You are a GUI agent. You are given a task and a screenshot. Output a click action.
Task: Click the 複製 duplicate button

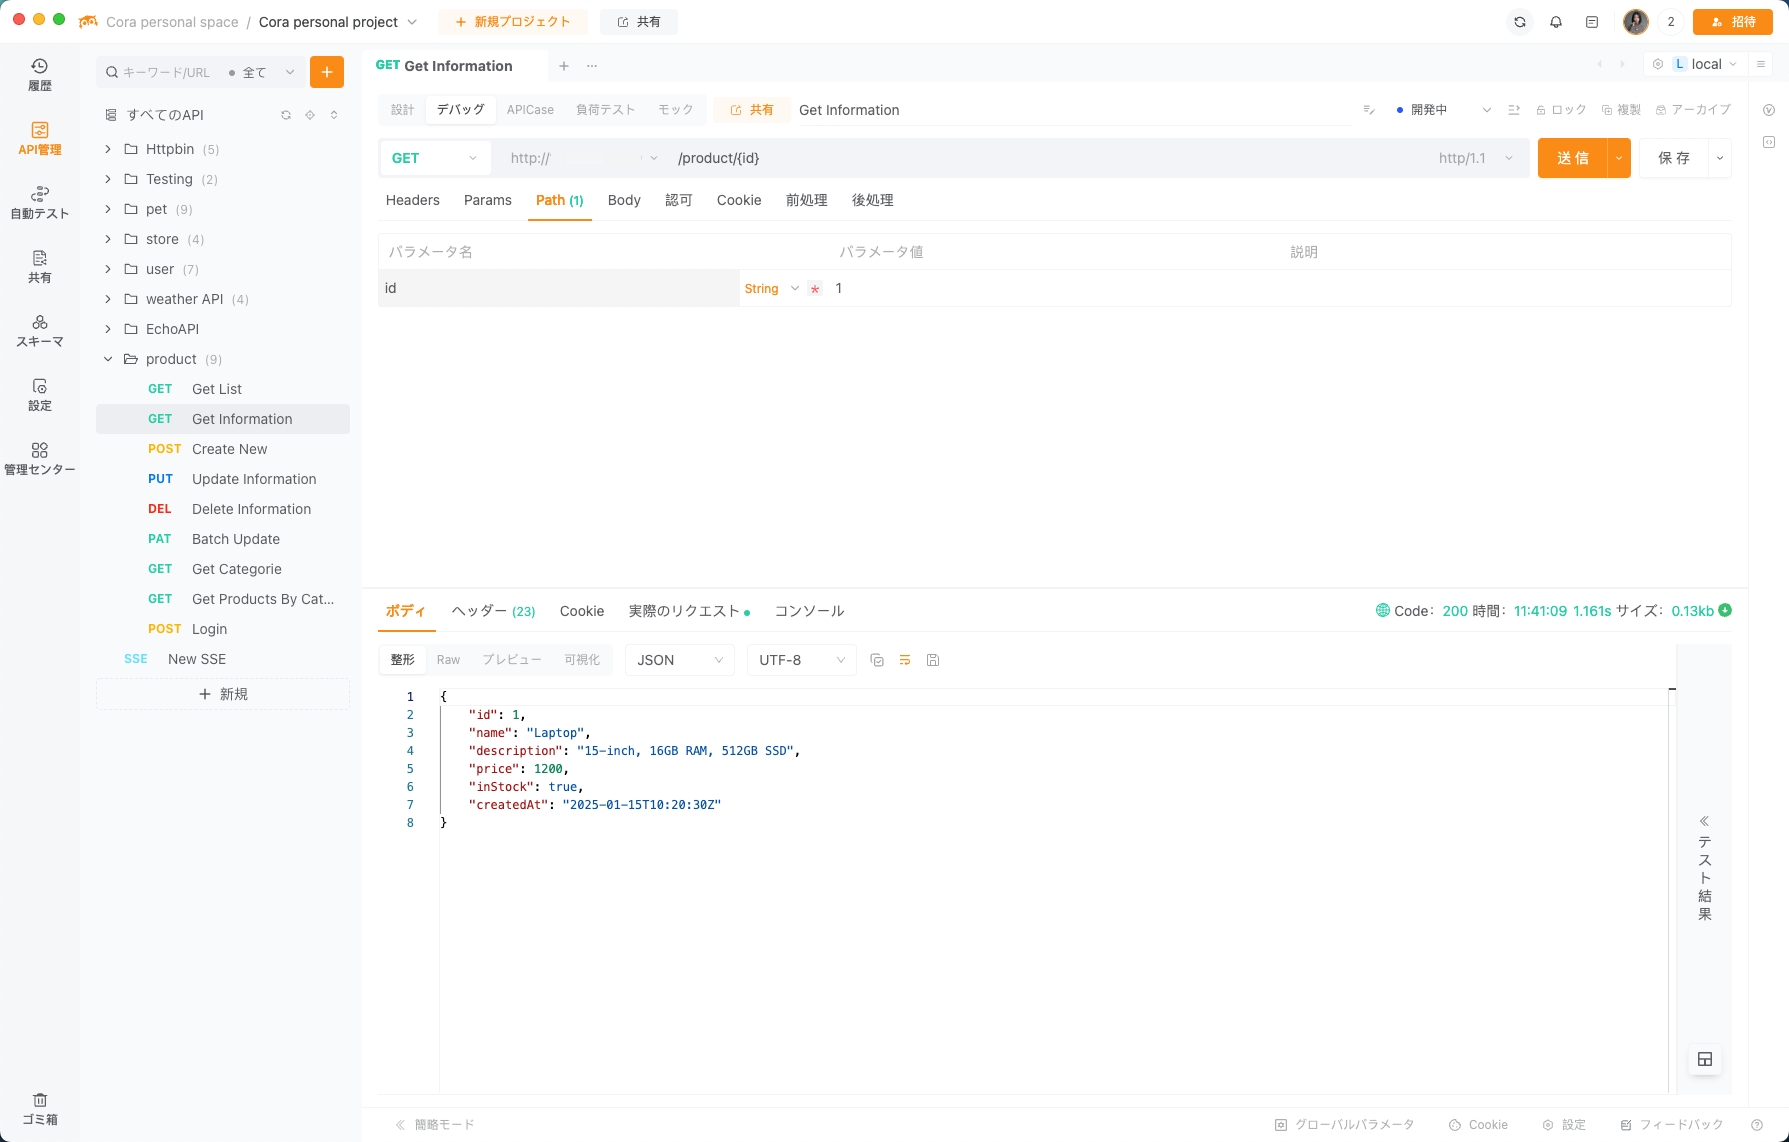click(x=1621, y=110)
